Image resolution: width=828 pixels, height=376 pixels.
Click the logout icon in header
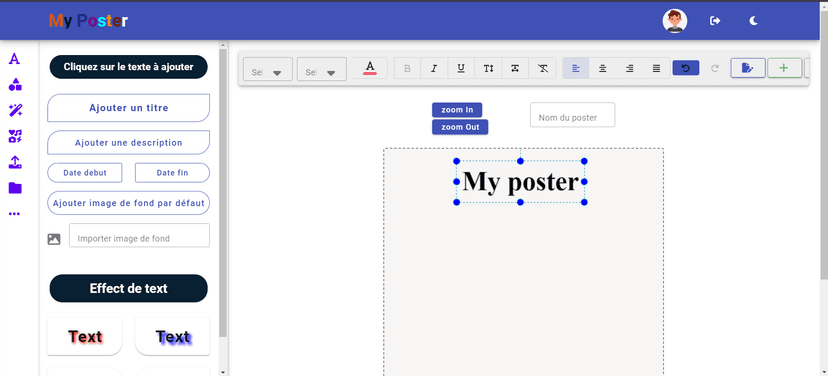(715, 21)
